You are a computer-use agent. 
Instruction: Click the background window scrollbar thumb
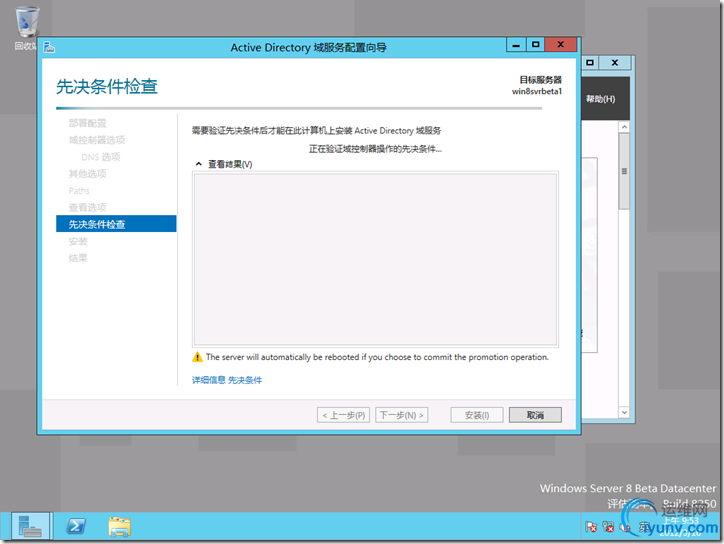[x=624, y=171]
